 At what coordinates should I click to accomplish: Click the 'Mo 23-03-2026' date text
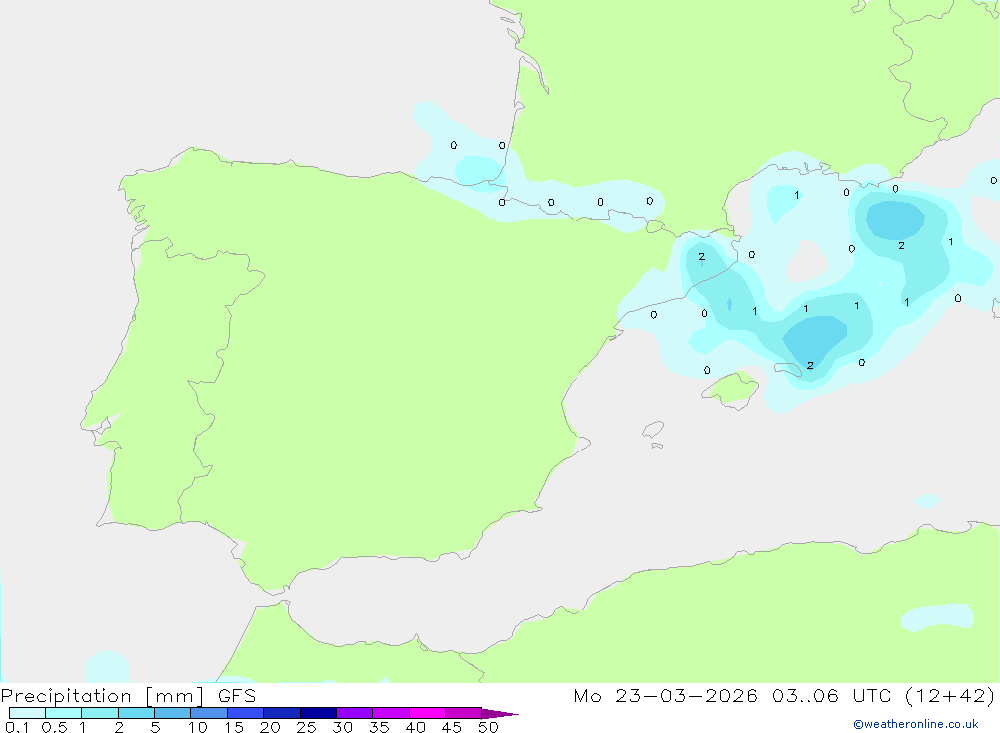[665, 695]
